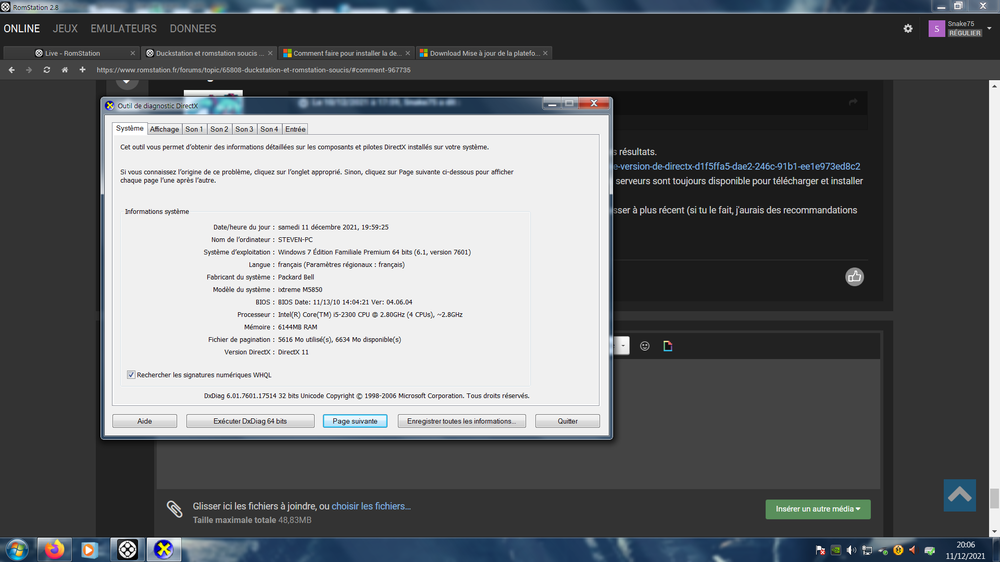The width and height of the screenshot is (1000, 562).
Task: Switch to the Son 2 tab
Action: pos(219,129)
